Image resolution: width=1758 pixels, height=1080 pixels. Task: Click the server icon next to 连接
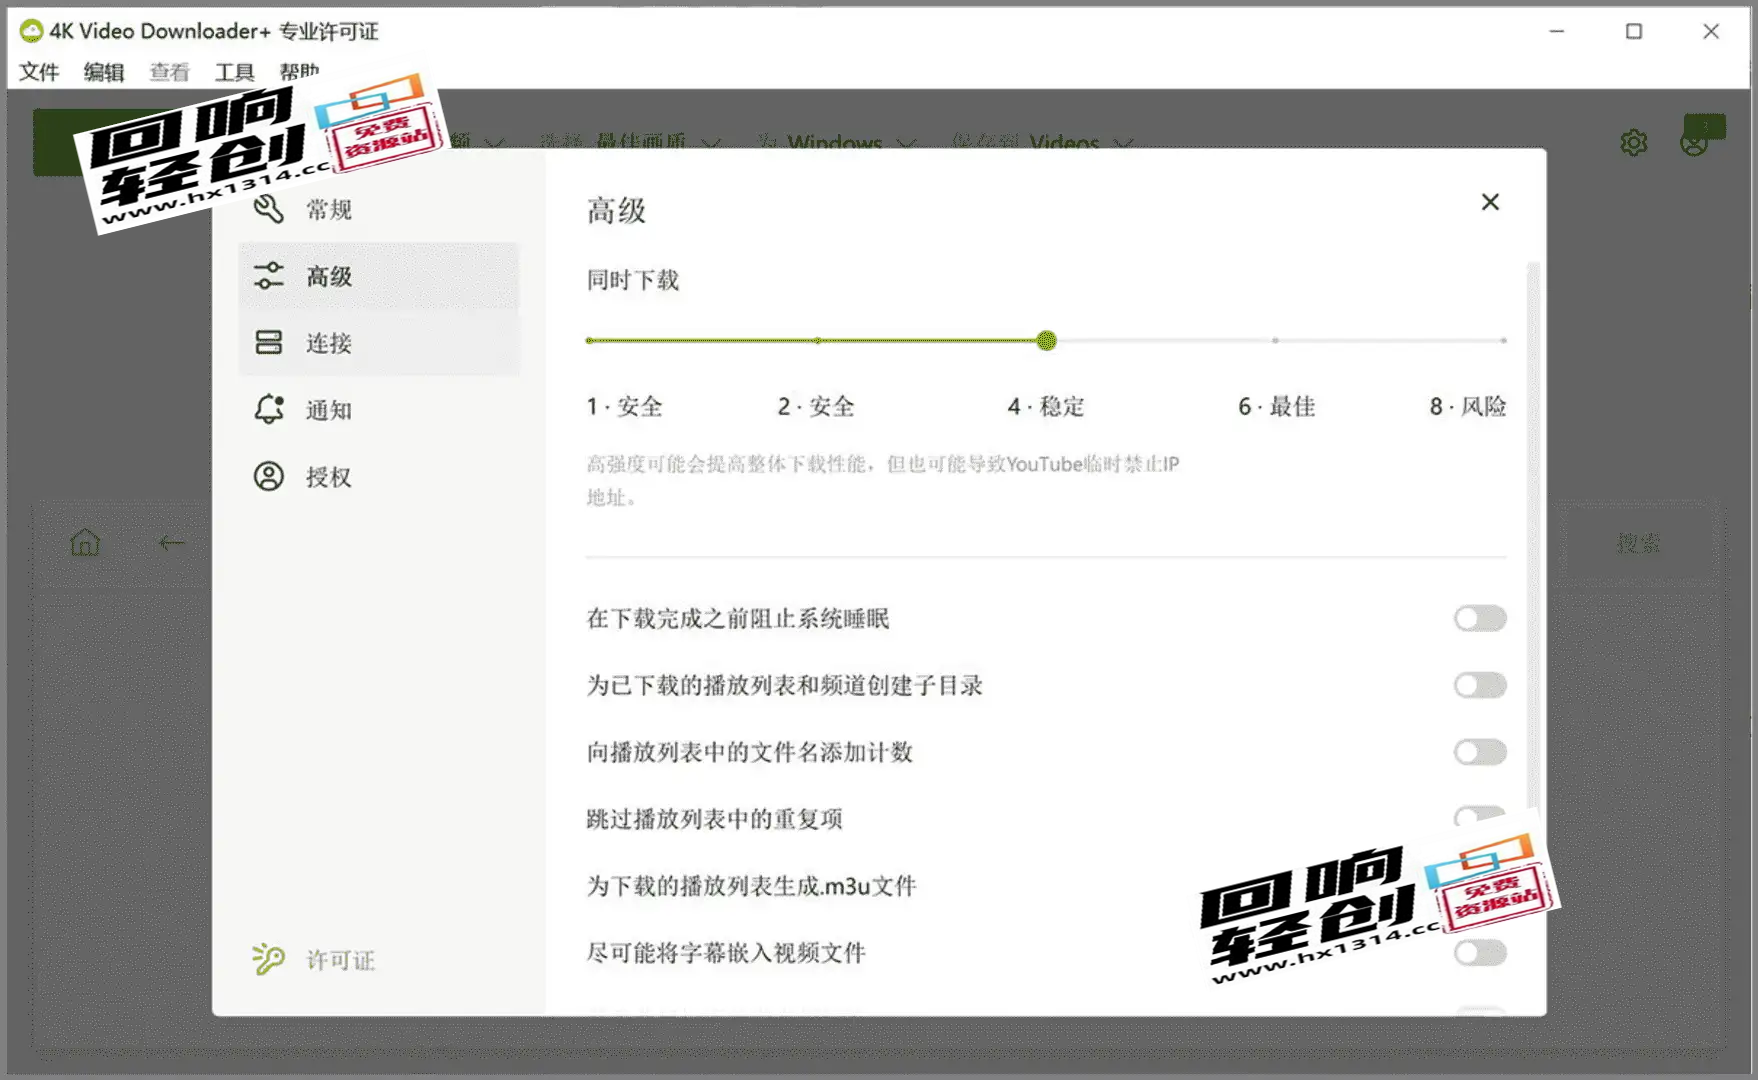269,343
